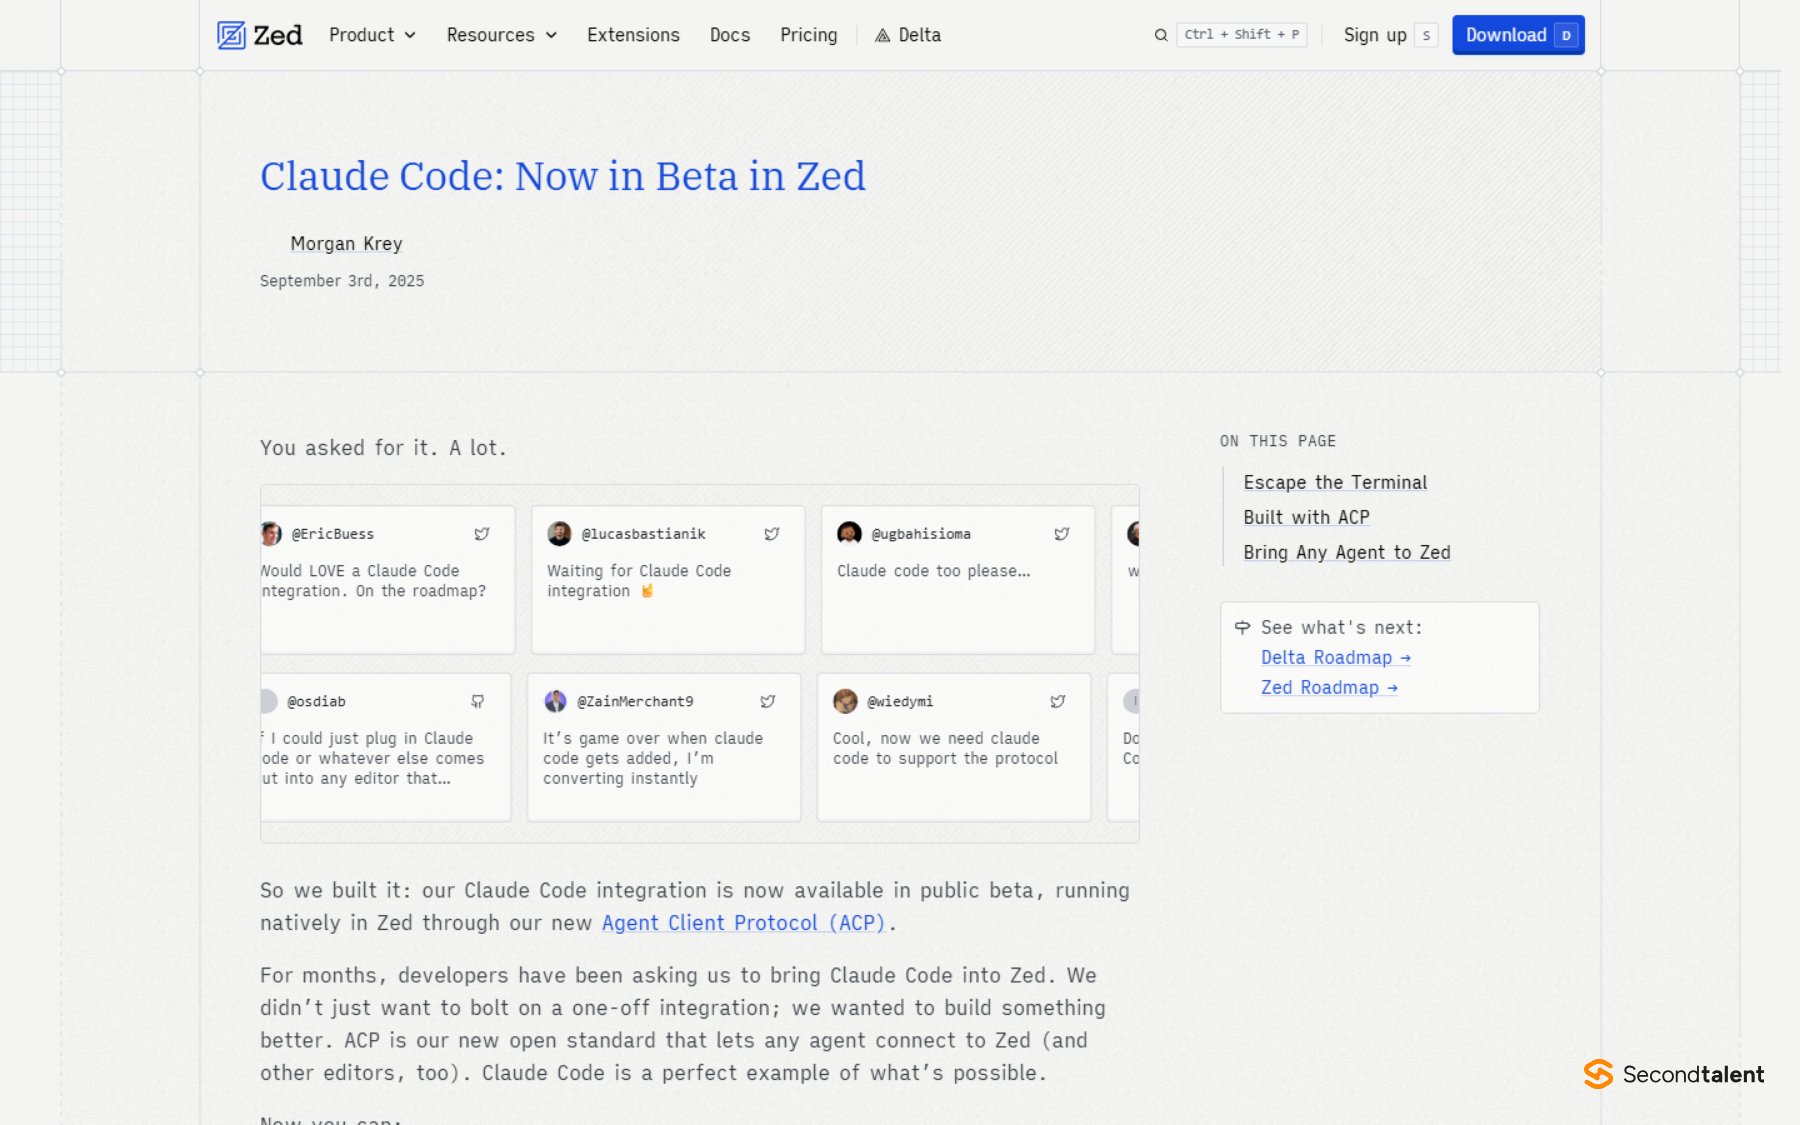Open @lucasbastianik tweet bird icon
1800x1125 pixels.
point(772,534)
